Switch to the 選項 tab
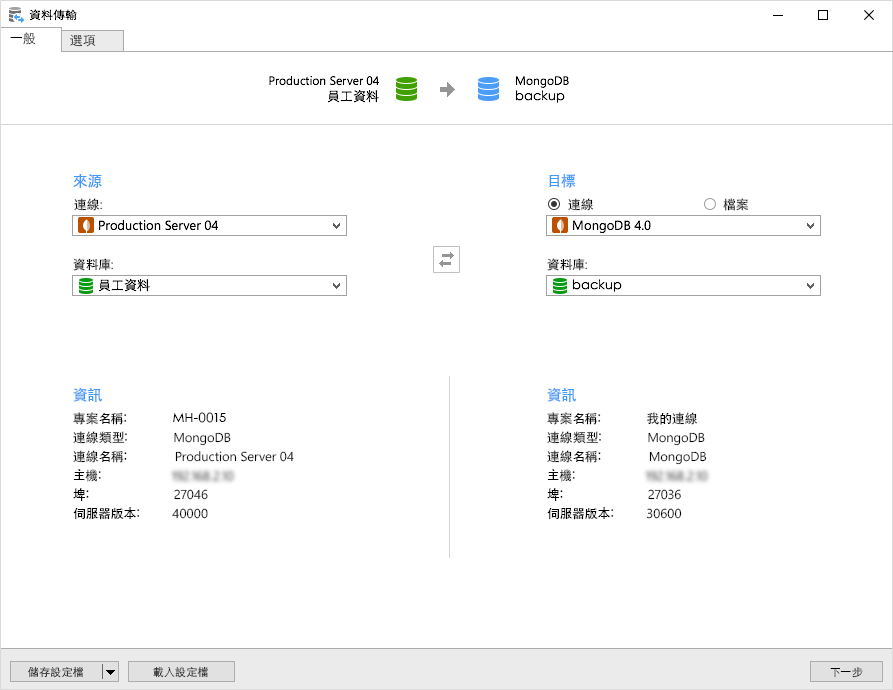Viewport: 893px width, 690px height. pos(91,41)
